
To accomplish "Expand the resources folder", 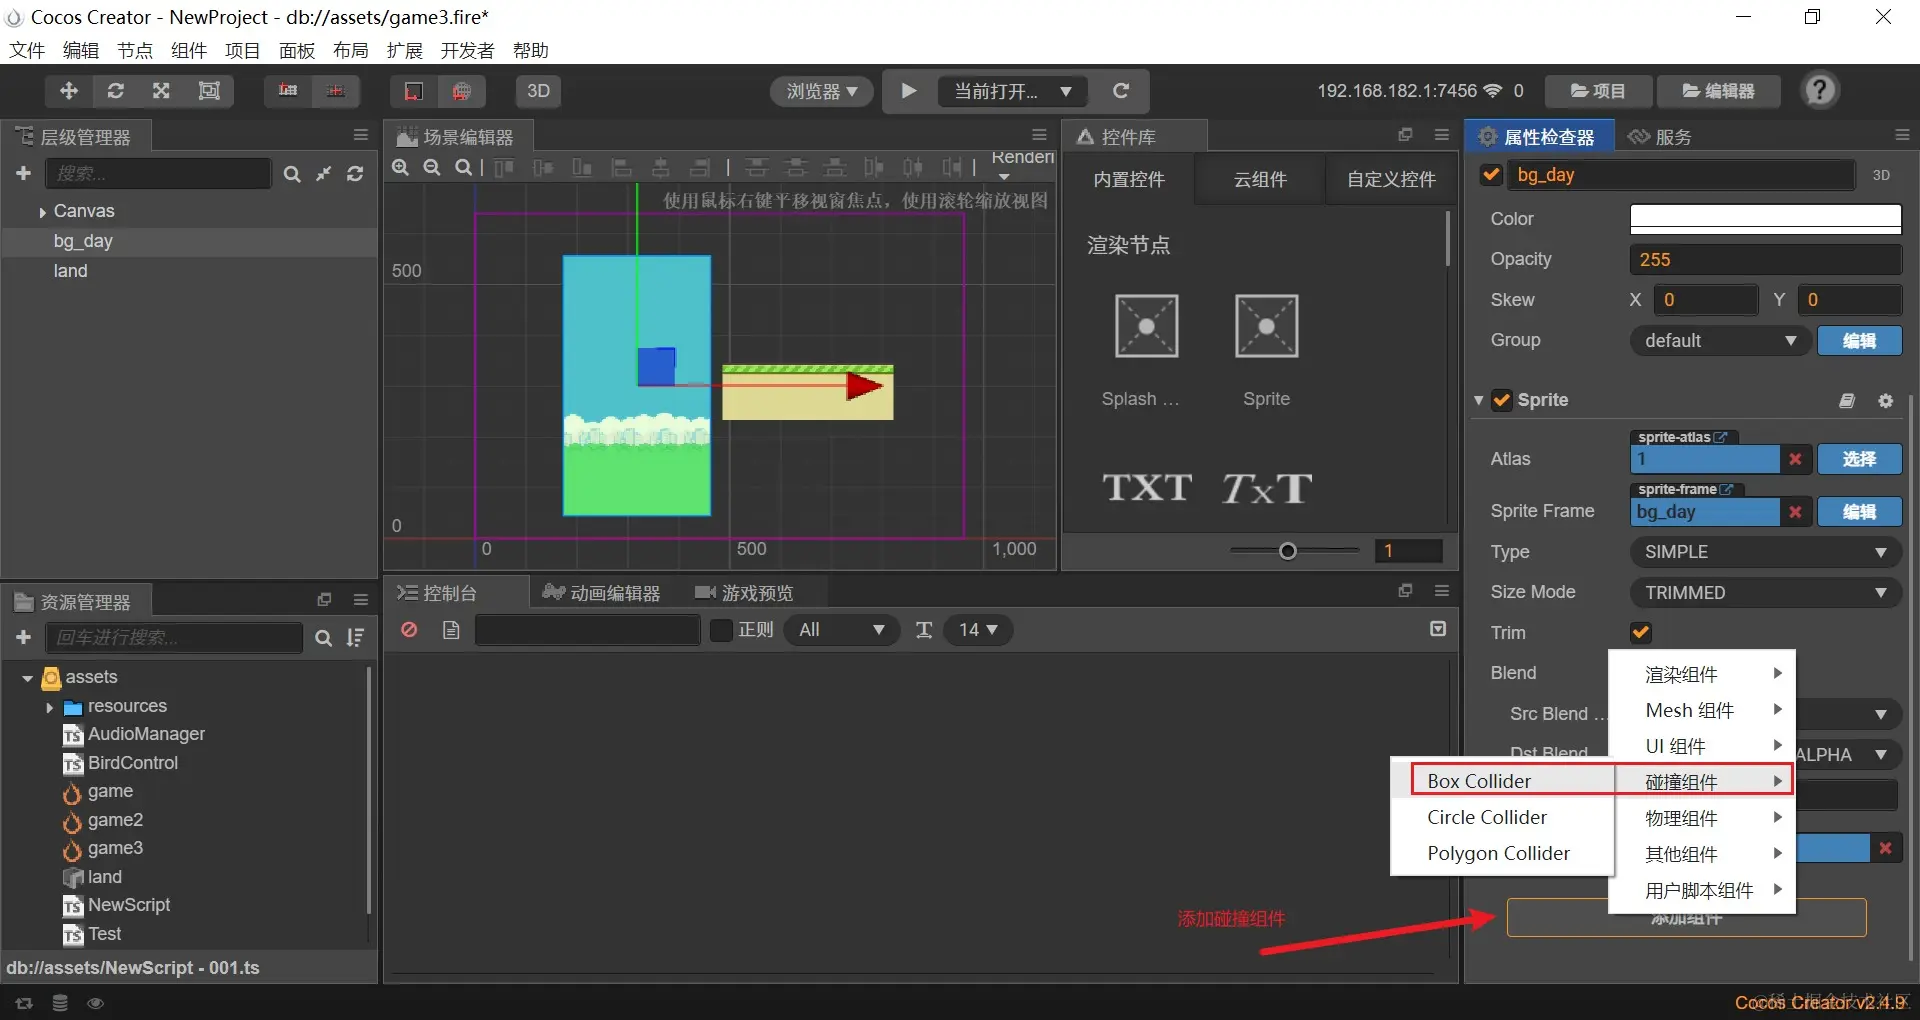I will tap(49, 707).
